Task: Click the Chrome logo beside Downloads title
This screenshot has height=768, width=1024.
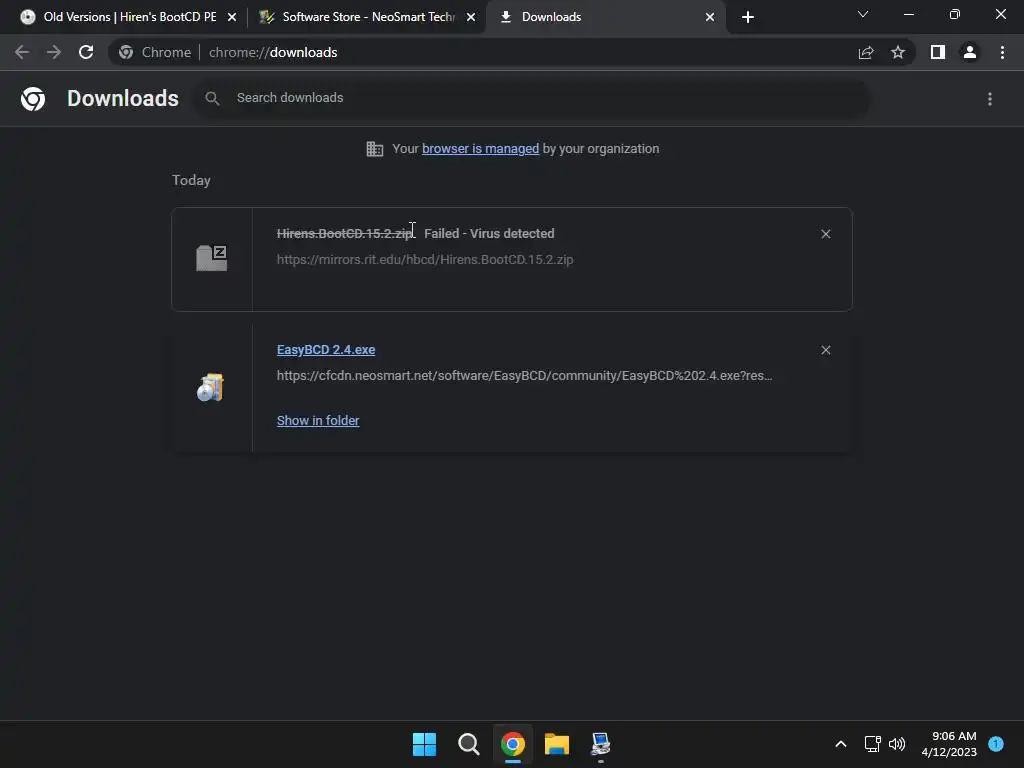Action: click(33, 99)
